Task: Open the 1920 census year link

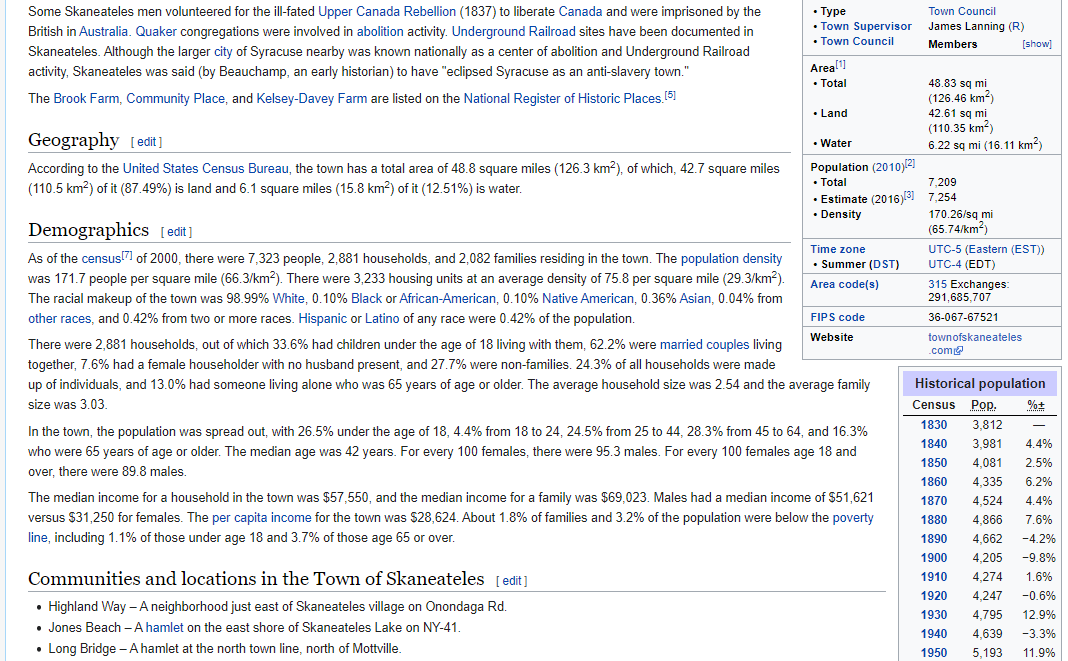Action: [x=934, y=596]
